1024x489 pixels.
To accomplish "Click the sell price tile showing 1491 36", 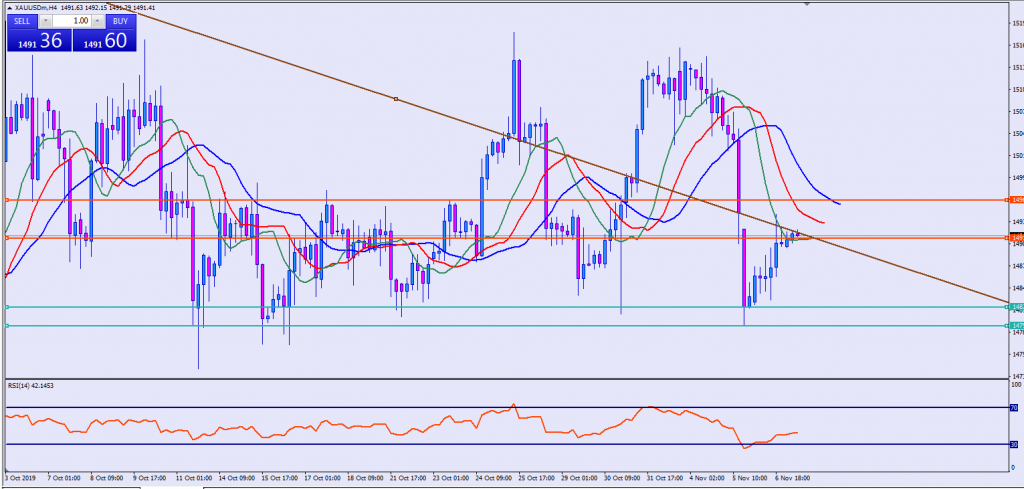I will click(38, 40).
